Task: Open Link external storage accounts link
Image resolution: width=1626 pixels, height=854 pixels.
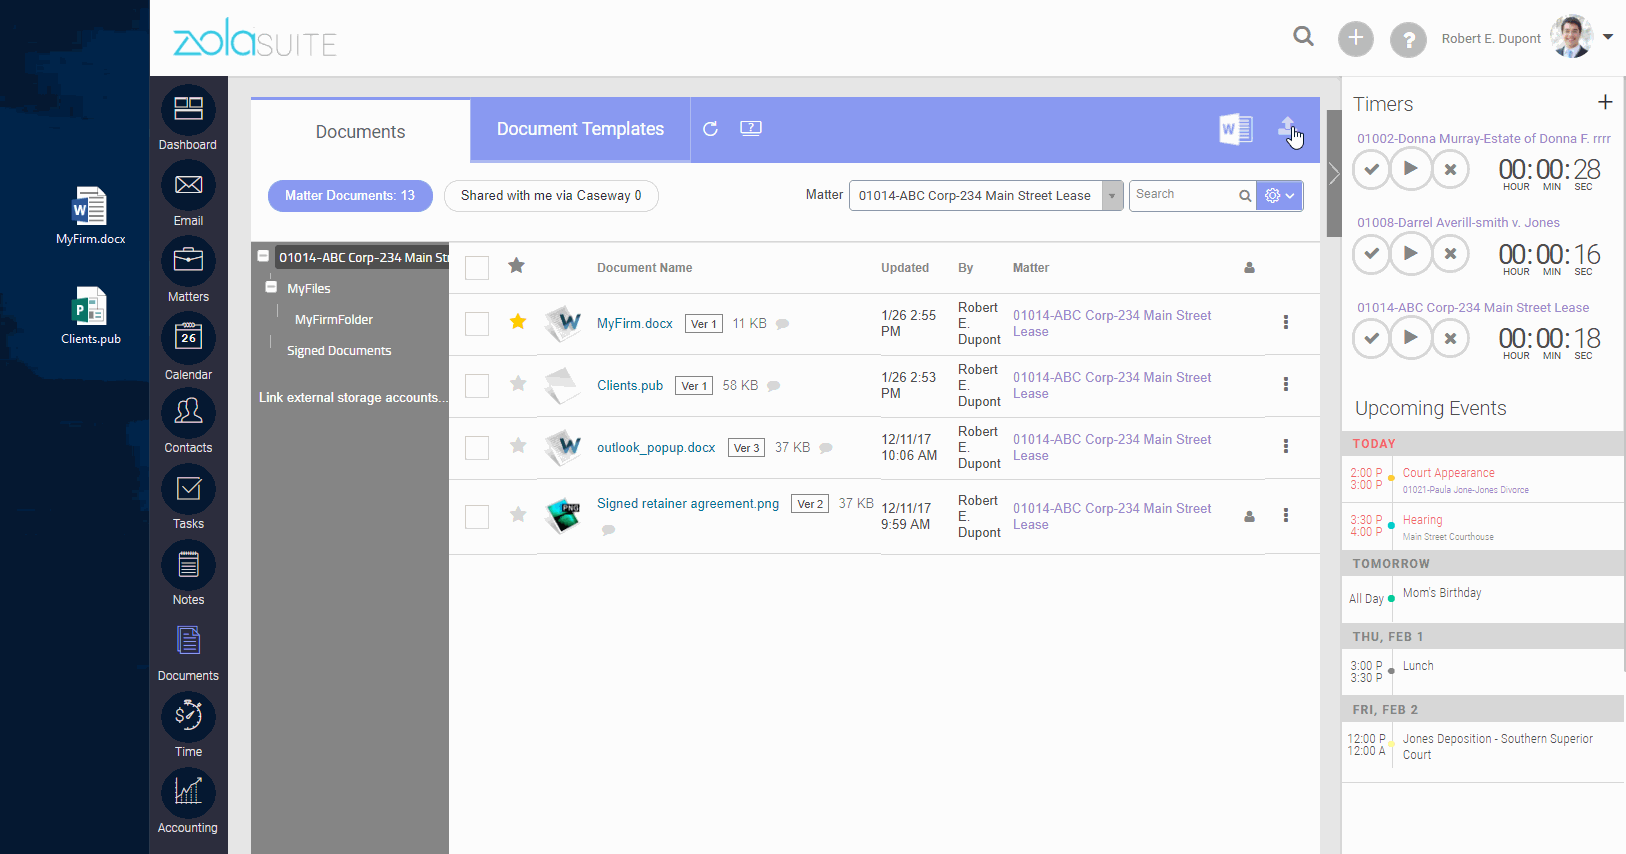Action: coord(353,398)
